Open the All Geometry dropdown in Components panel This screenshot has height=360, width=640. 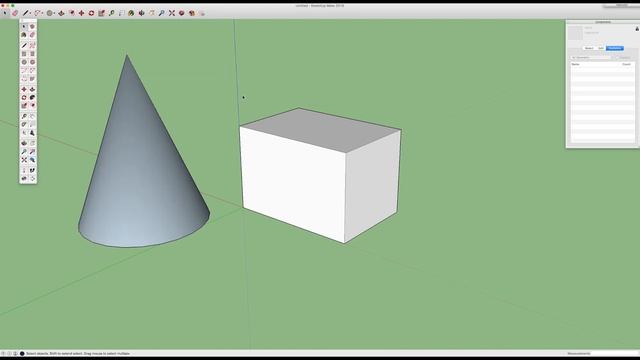[x=590, y=58]
